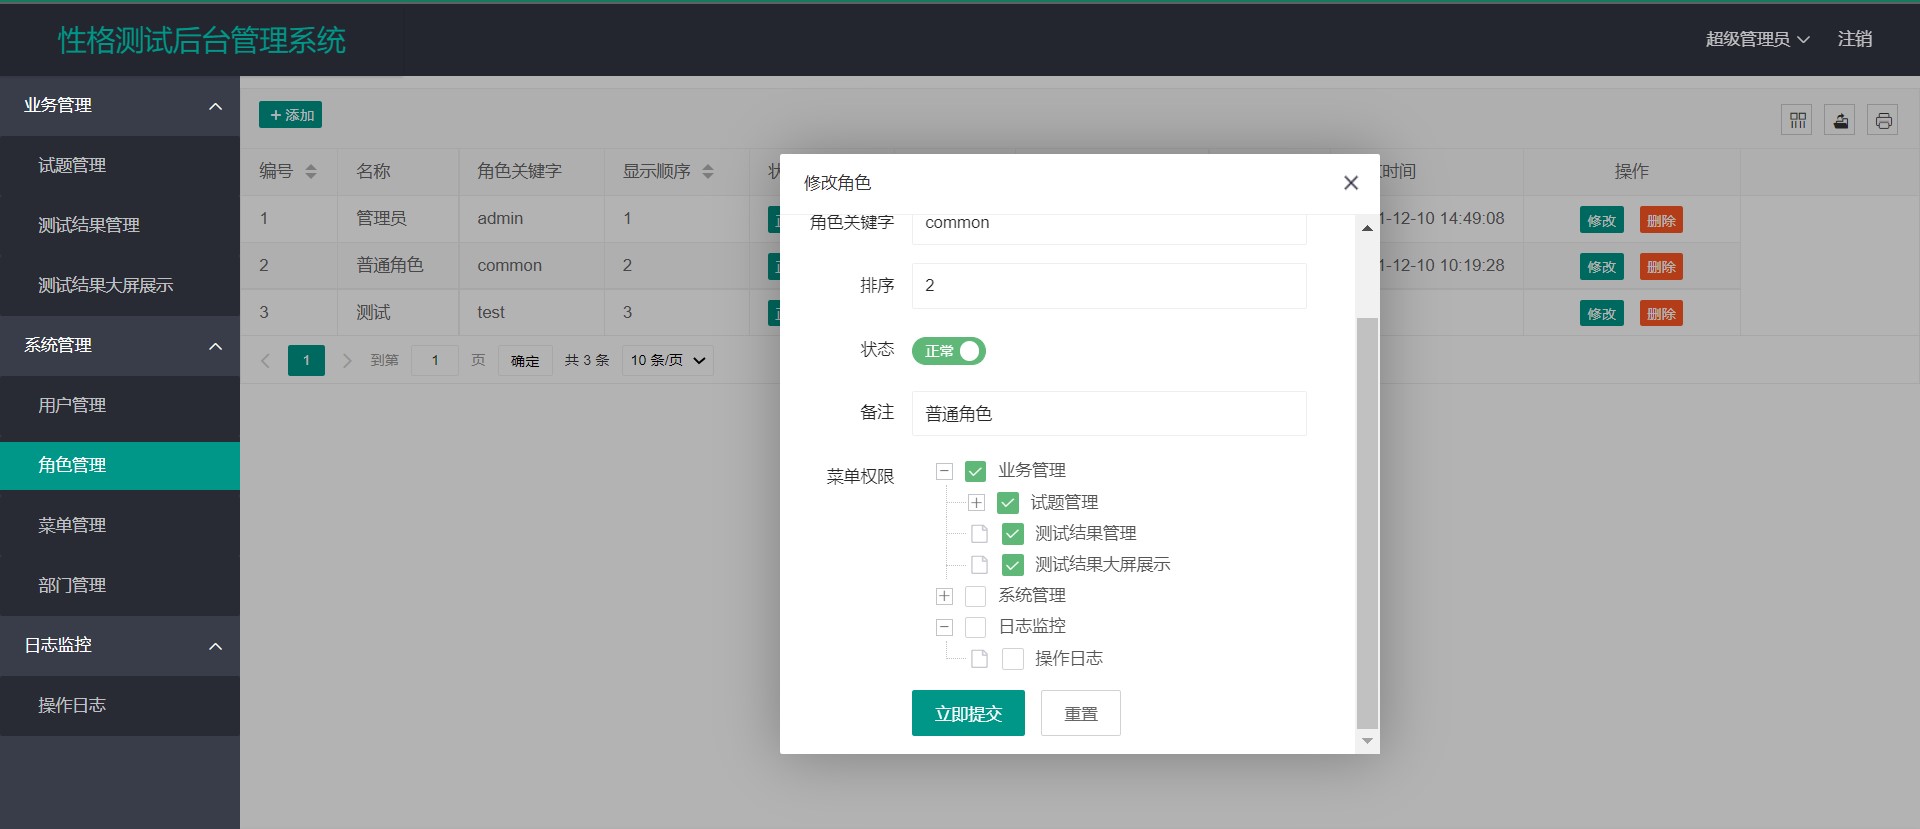Click the dialog vertical scrollbar thumb
This screenshot has width=1920, height=829.
1367,523
